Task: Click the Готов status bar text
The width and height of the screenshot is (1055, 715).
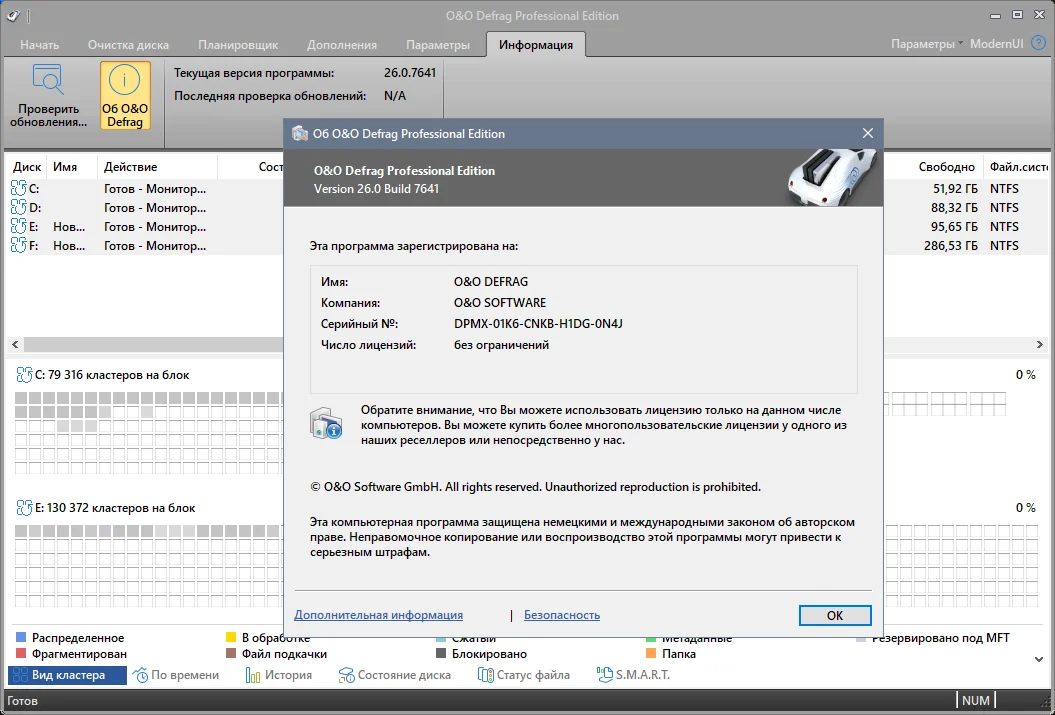Action: [22, 701]
